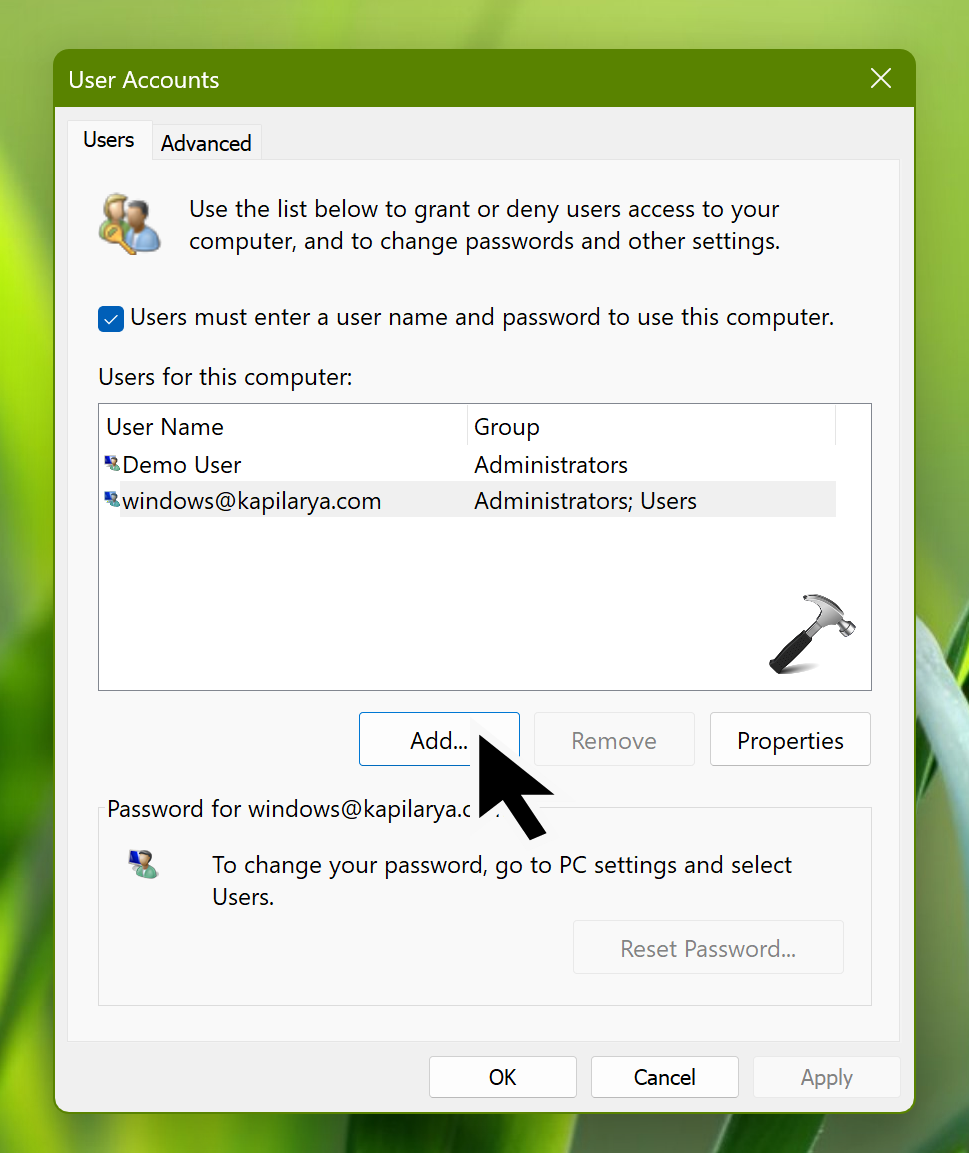Click the password section user icon
The image size is (969, 1153).
143,864
